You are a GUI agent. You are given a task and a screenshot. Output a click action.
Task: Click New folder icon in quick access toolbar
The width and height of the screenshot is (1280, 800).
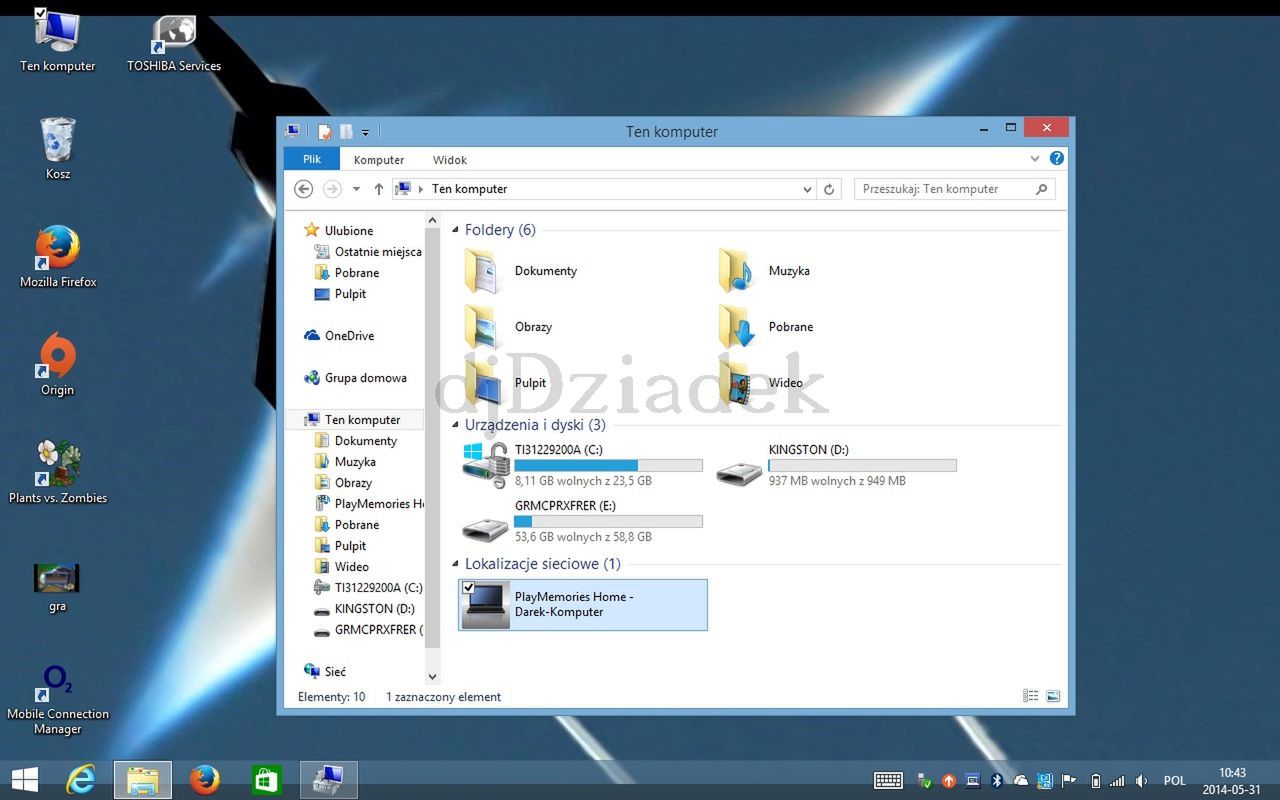click(346, 131)
